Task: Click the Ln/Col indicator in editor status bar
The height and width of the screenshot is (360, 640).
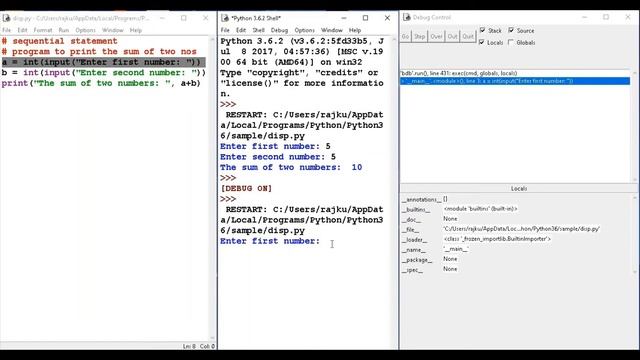Action: tap(198, 346)
